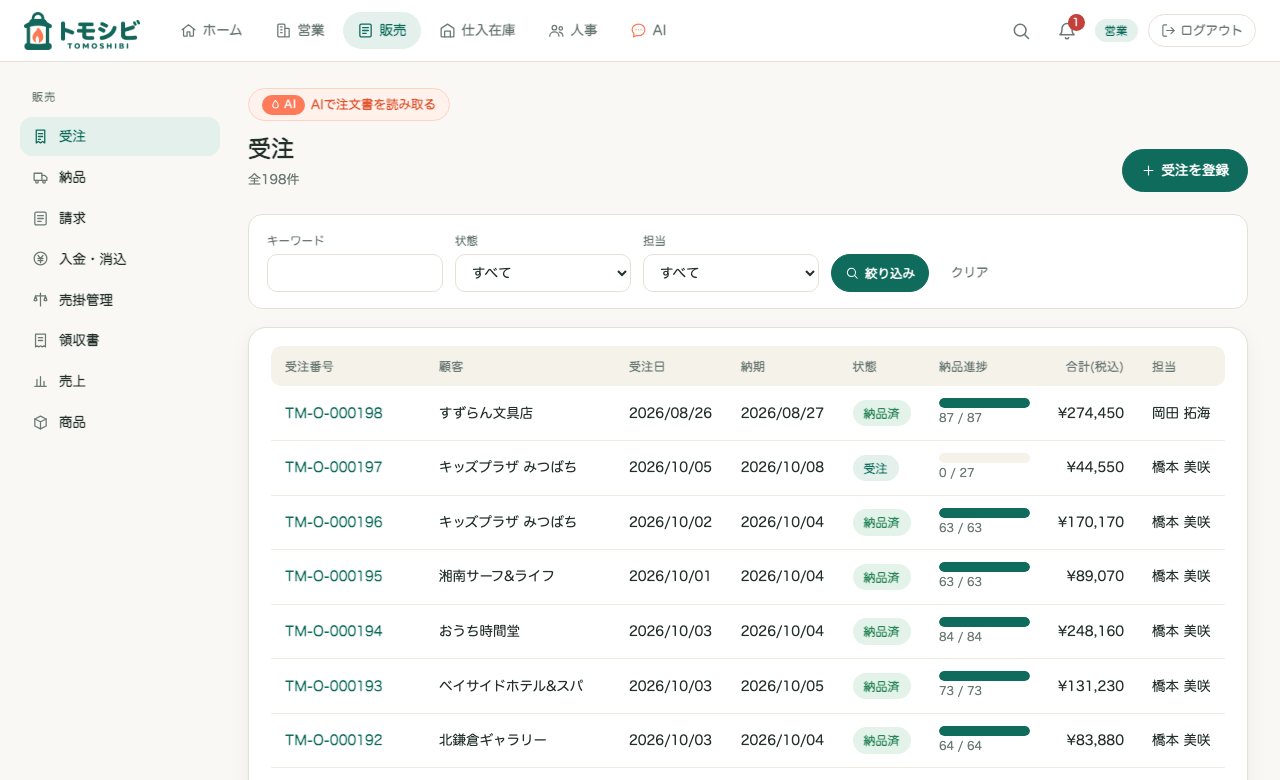This screenshot has width=1280, height=780.
Task: Click the 人事 people icon
Action: (556, 31)
